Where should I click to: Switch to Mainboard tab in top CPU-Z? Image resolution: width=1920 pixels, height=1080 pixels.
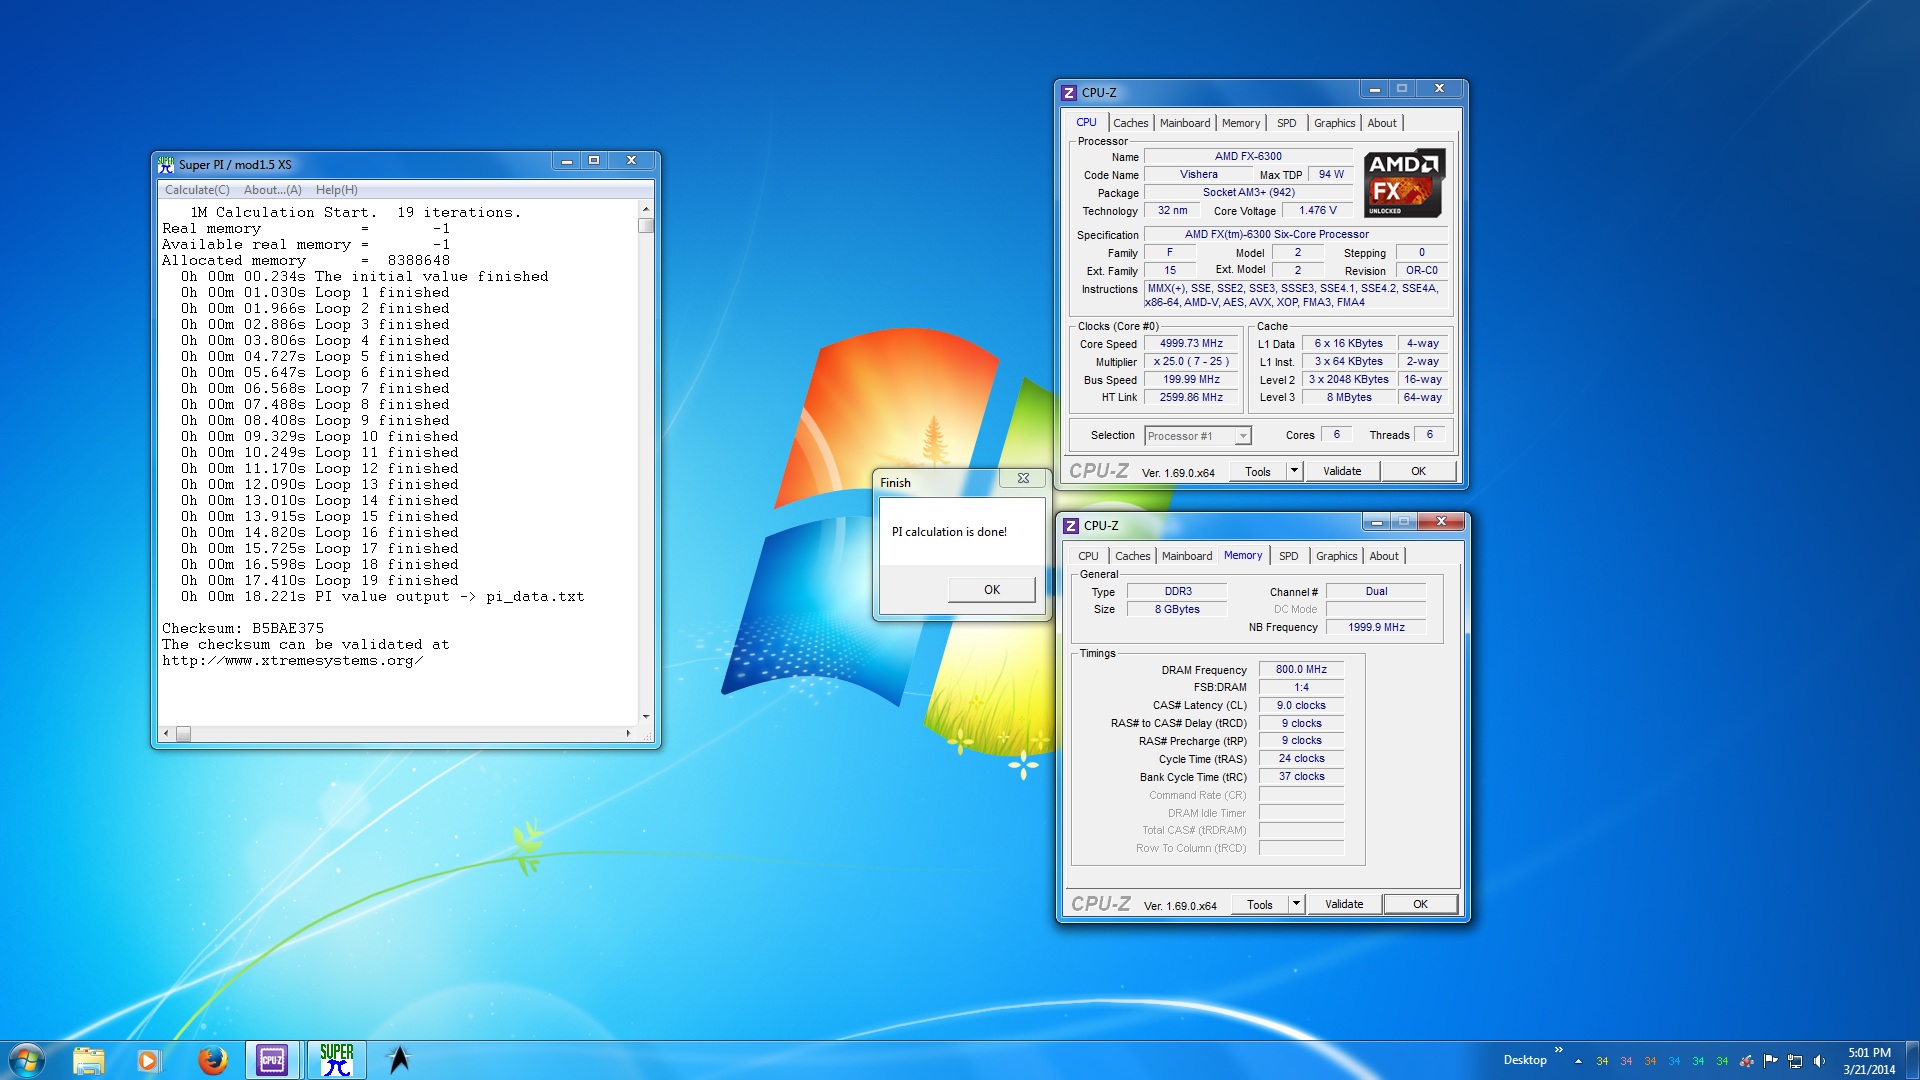[x=1185, y=123]
